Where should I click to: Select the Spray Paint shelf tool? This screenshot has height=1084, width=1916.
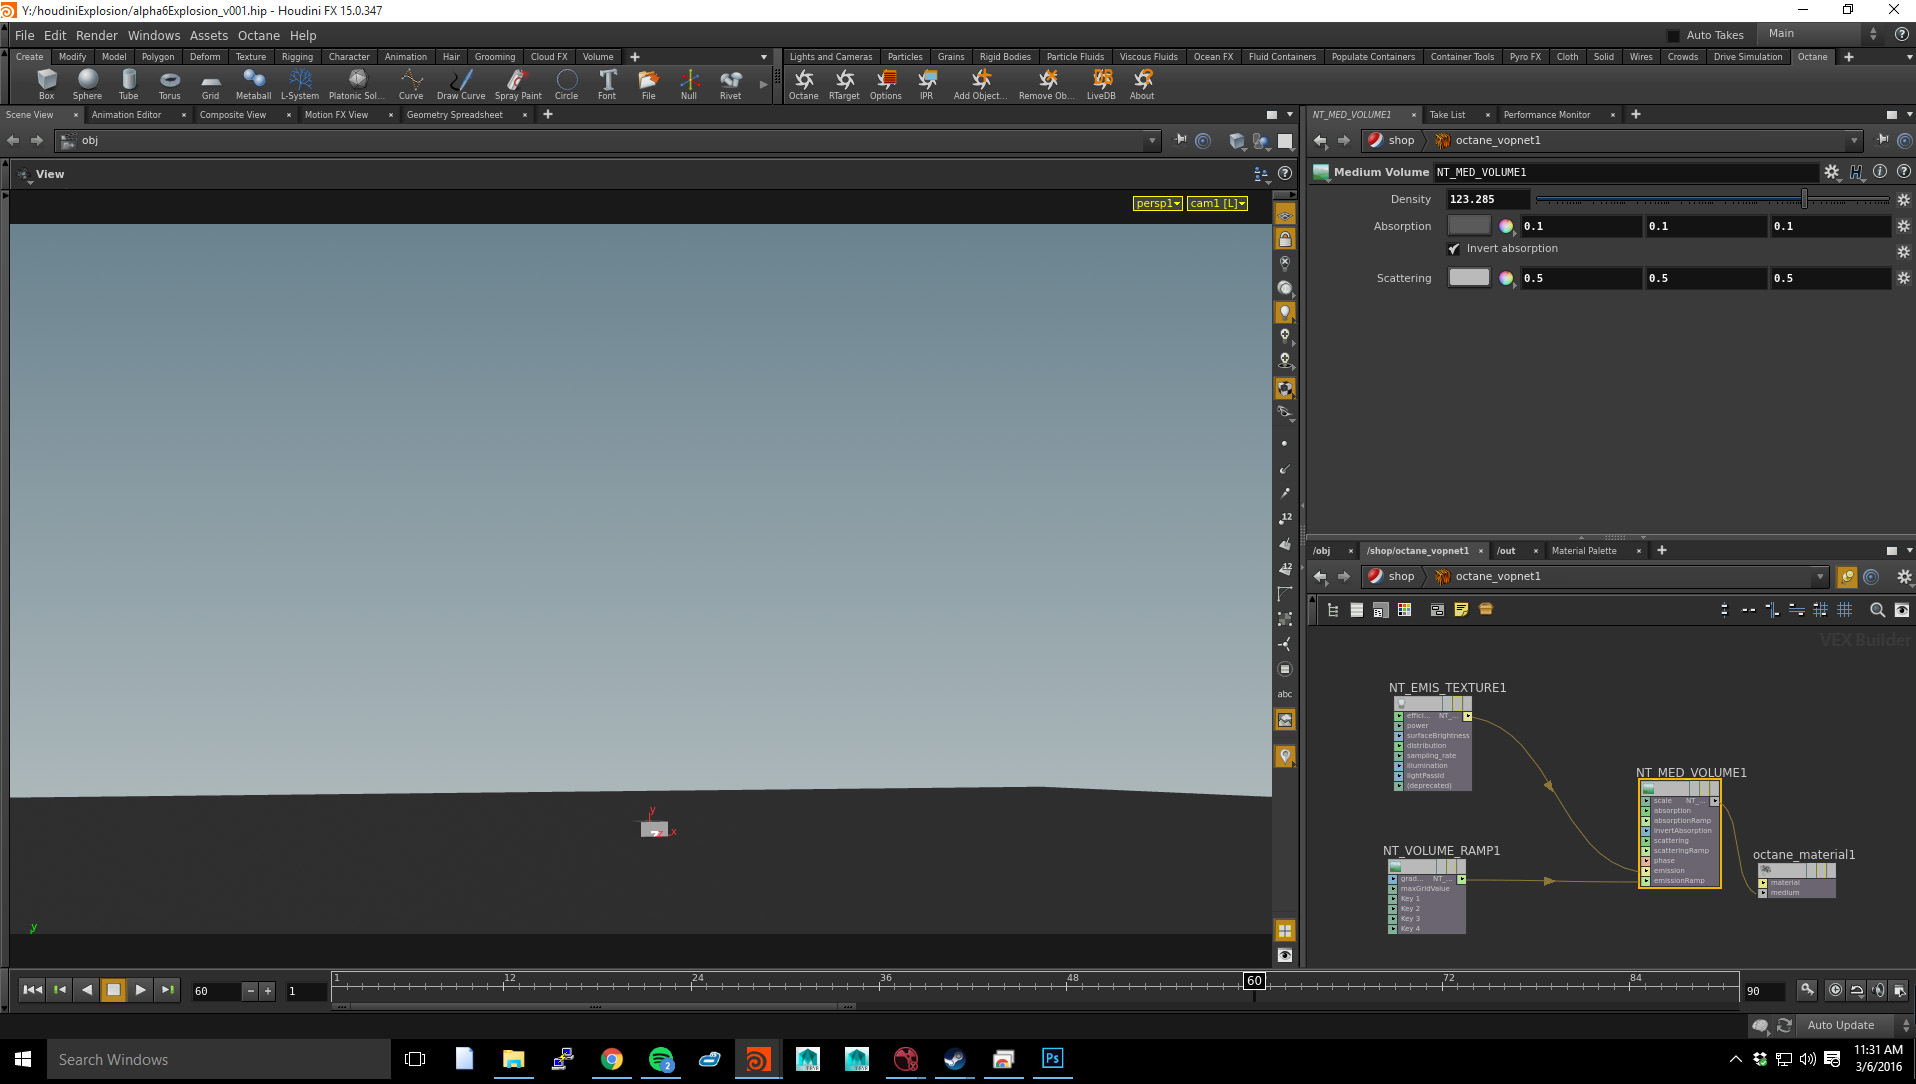517,83
